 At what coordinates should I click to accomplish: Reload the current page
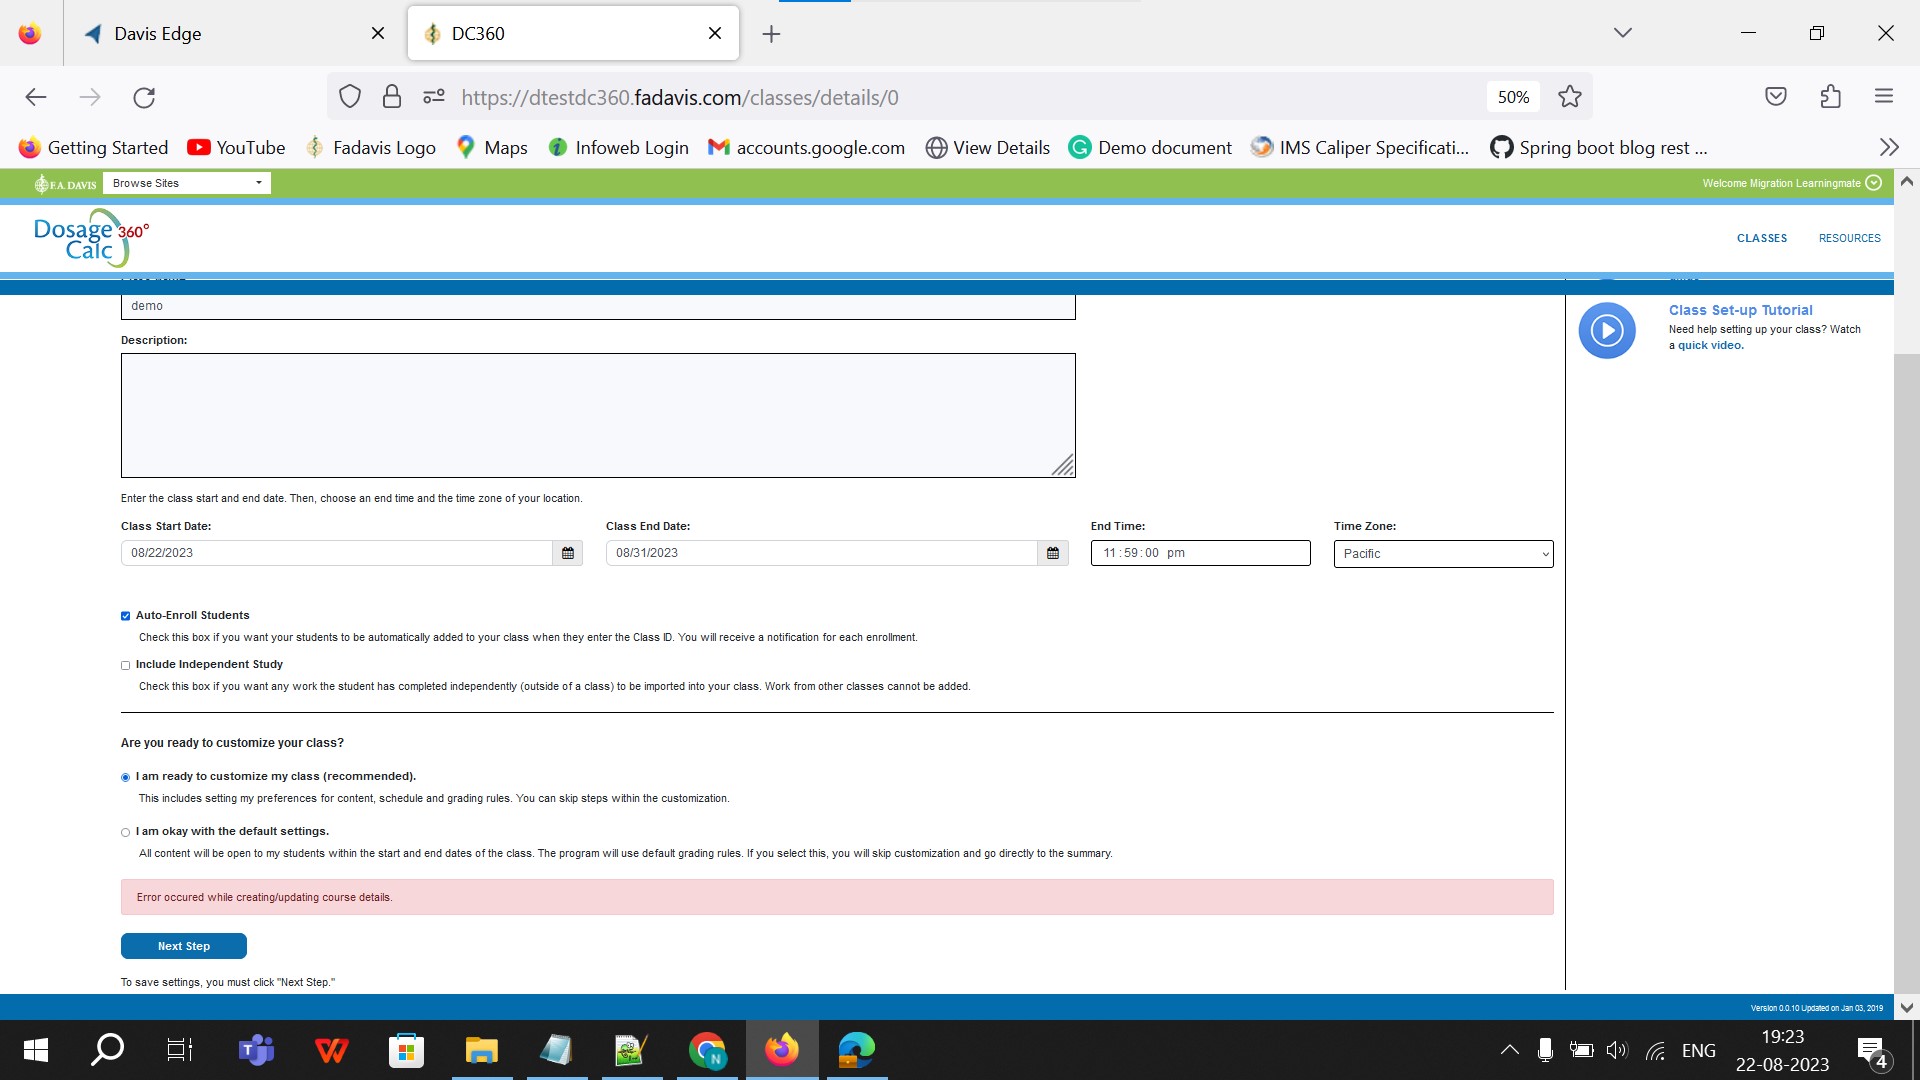[144, 97]
